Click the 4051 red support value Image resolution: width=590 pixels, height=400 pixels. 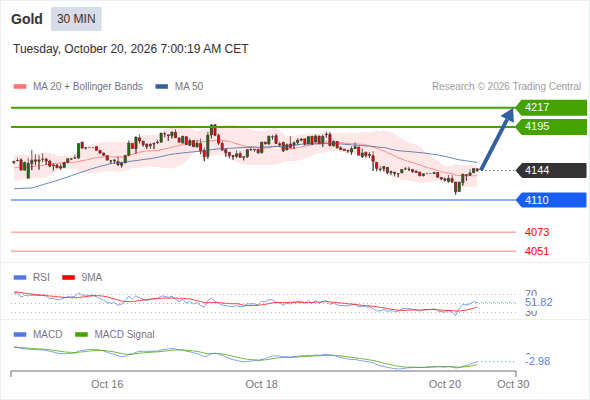click(537, 251)
